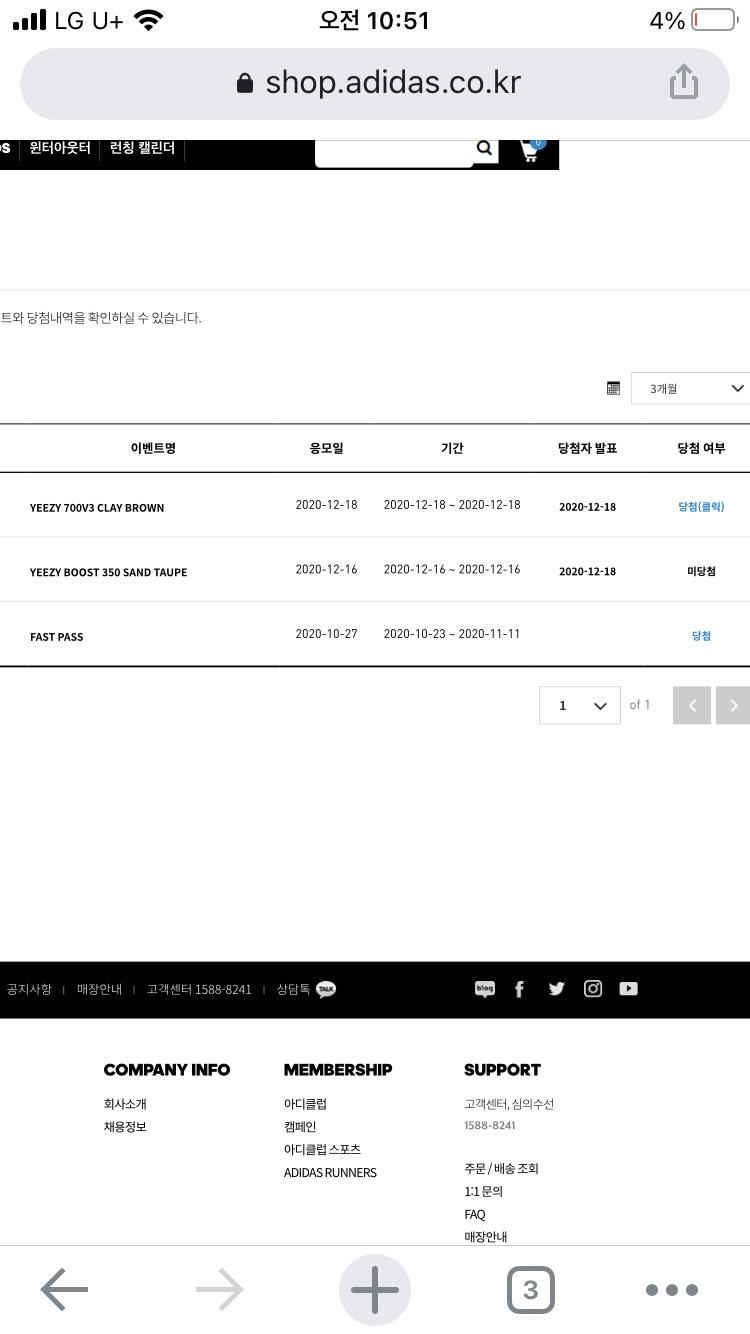Open ADIDAS RUNNERS link
750x1334 pixels.
click(330, 1173)
